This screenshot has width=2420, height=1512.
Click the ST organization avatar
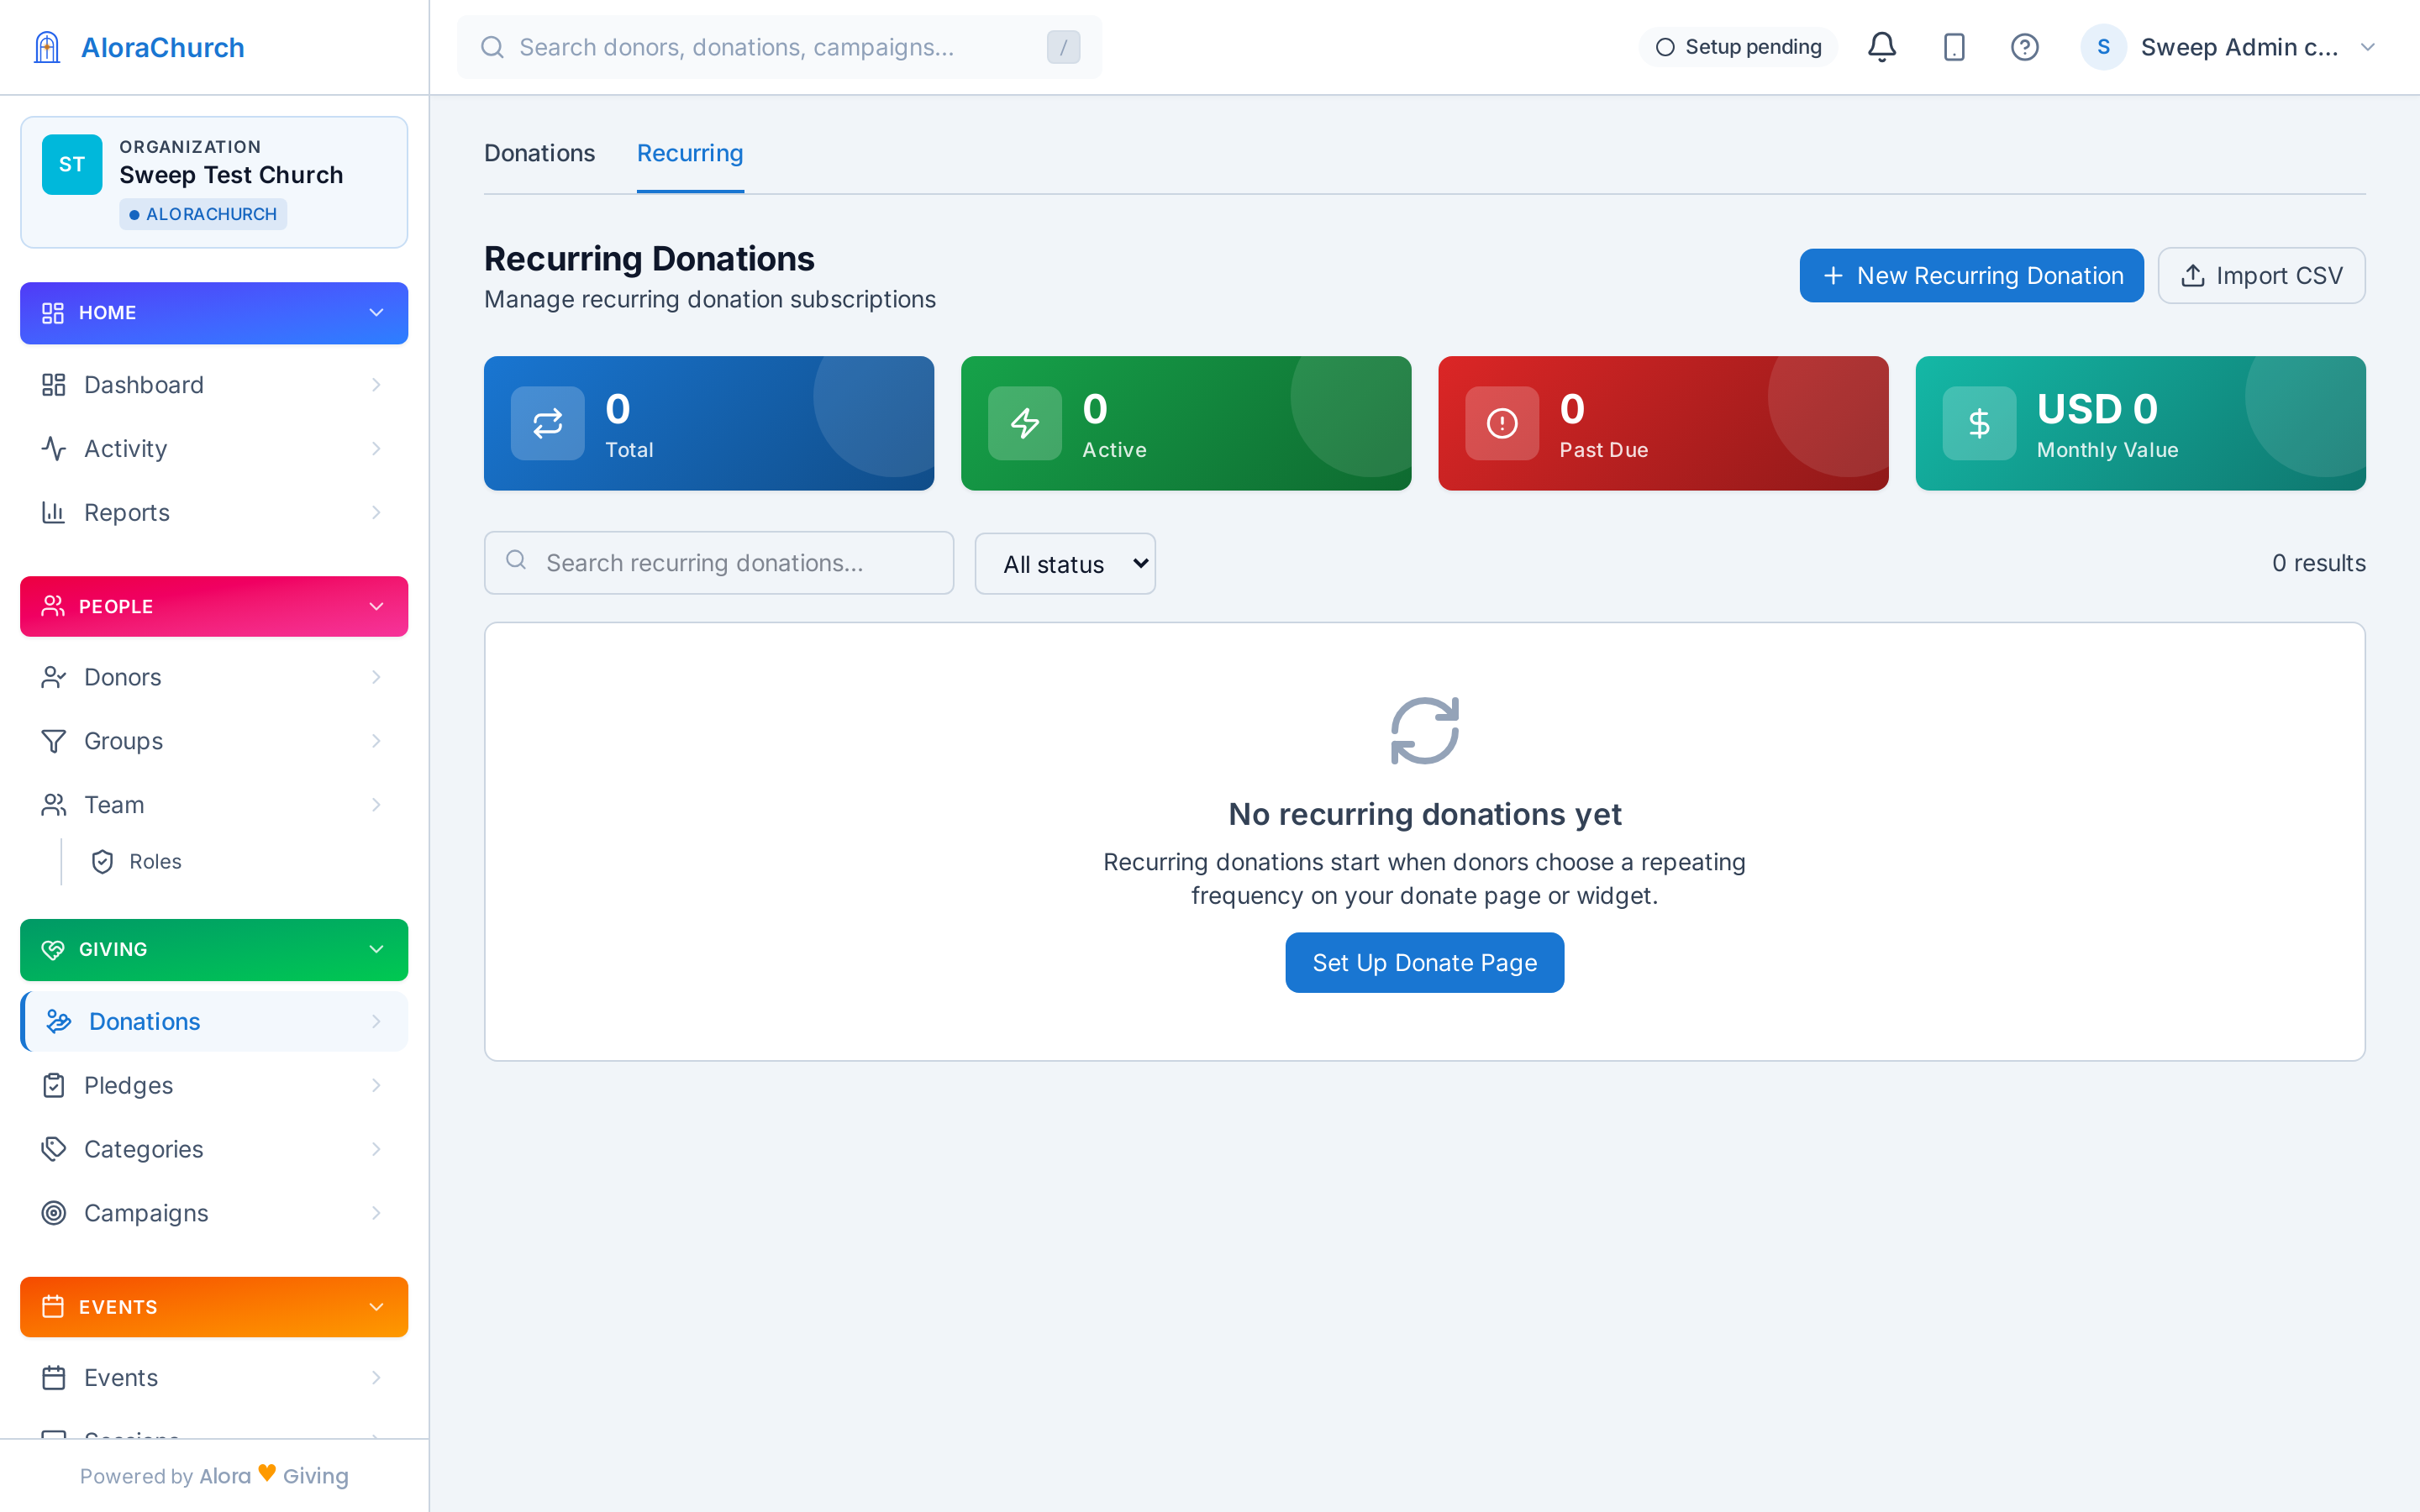click(72, 164)
